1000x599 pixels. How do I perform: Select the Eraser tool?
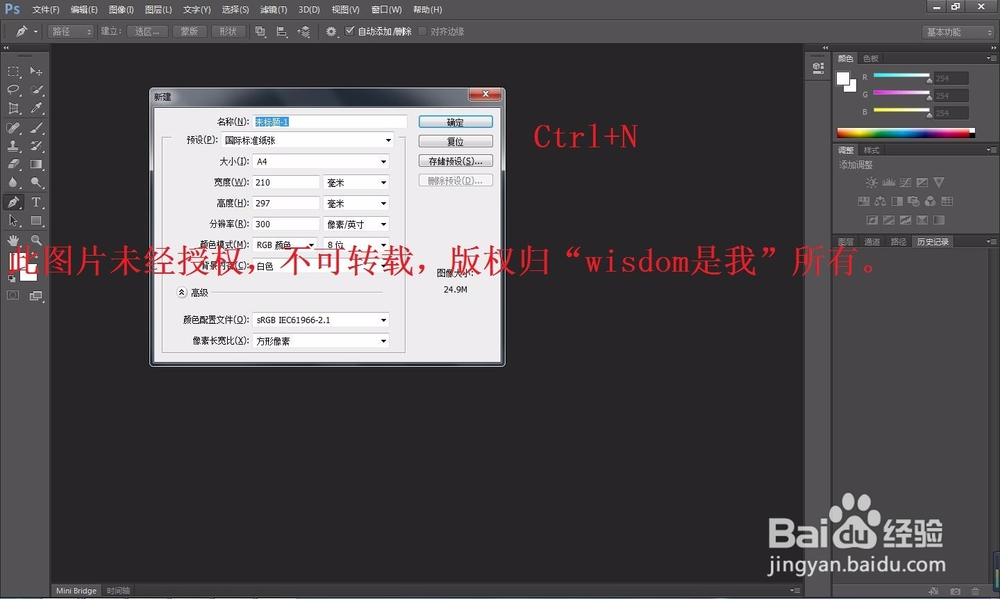(x=13, y=165)
